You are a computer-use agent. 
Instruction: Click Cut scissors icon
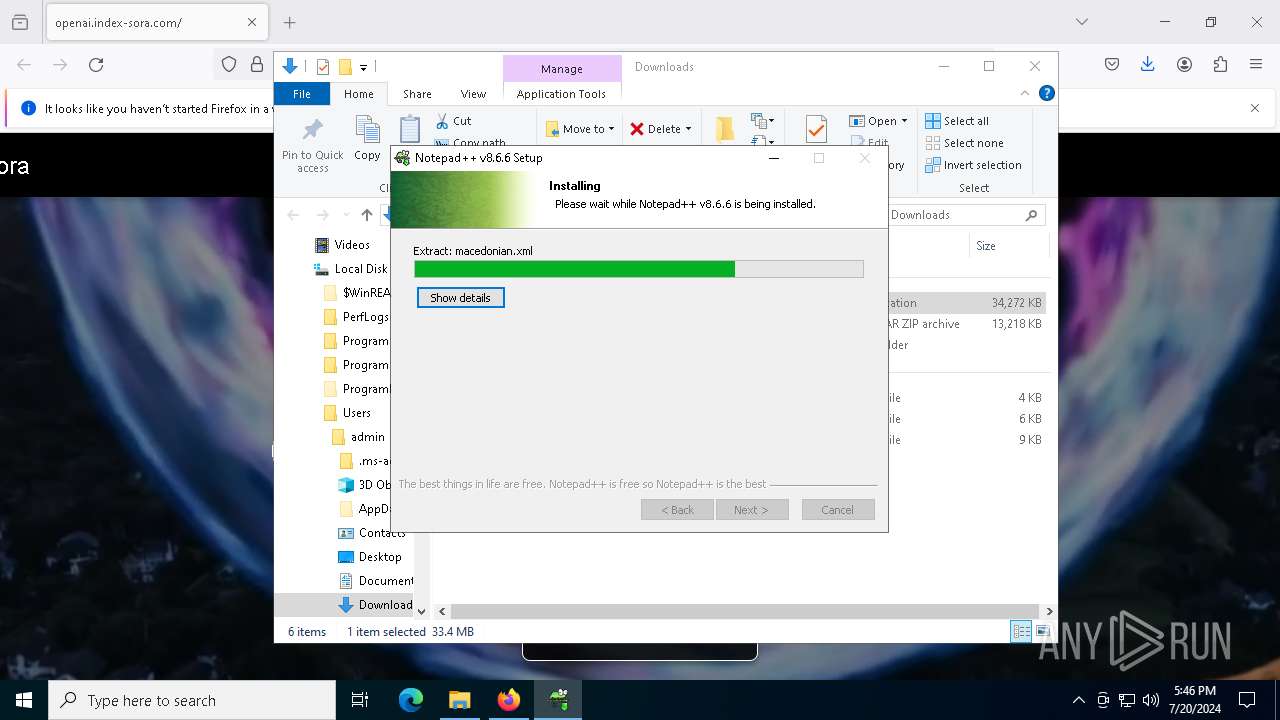(442, 121)
